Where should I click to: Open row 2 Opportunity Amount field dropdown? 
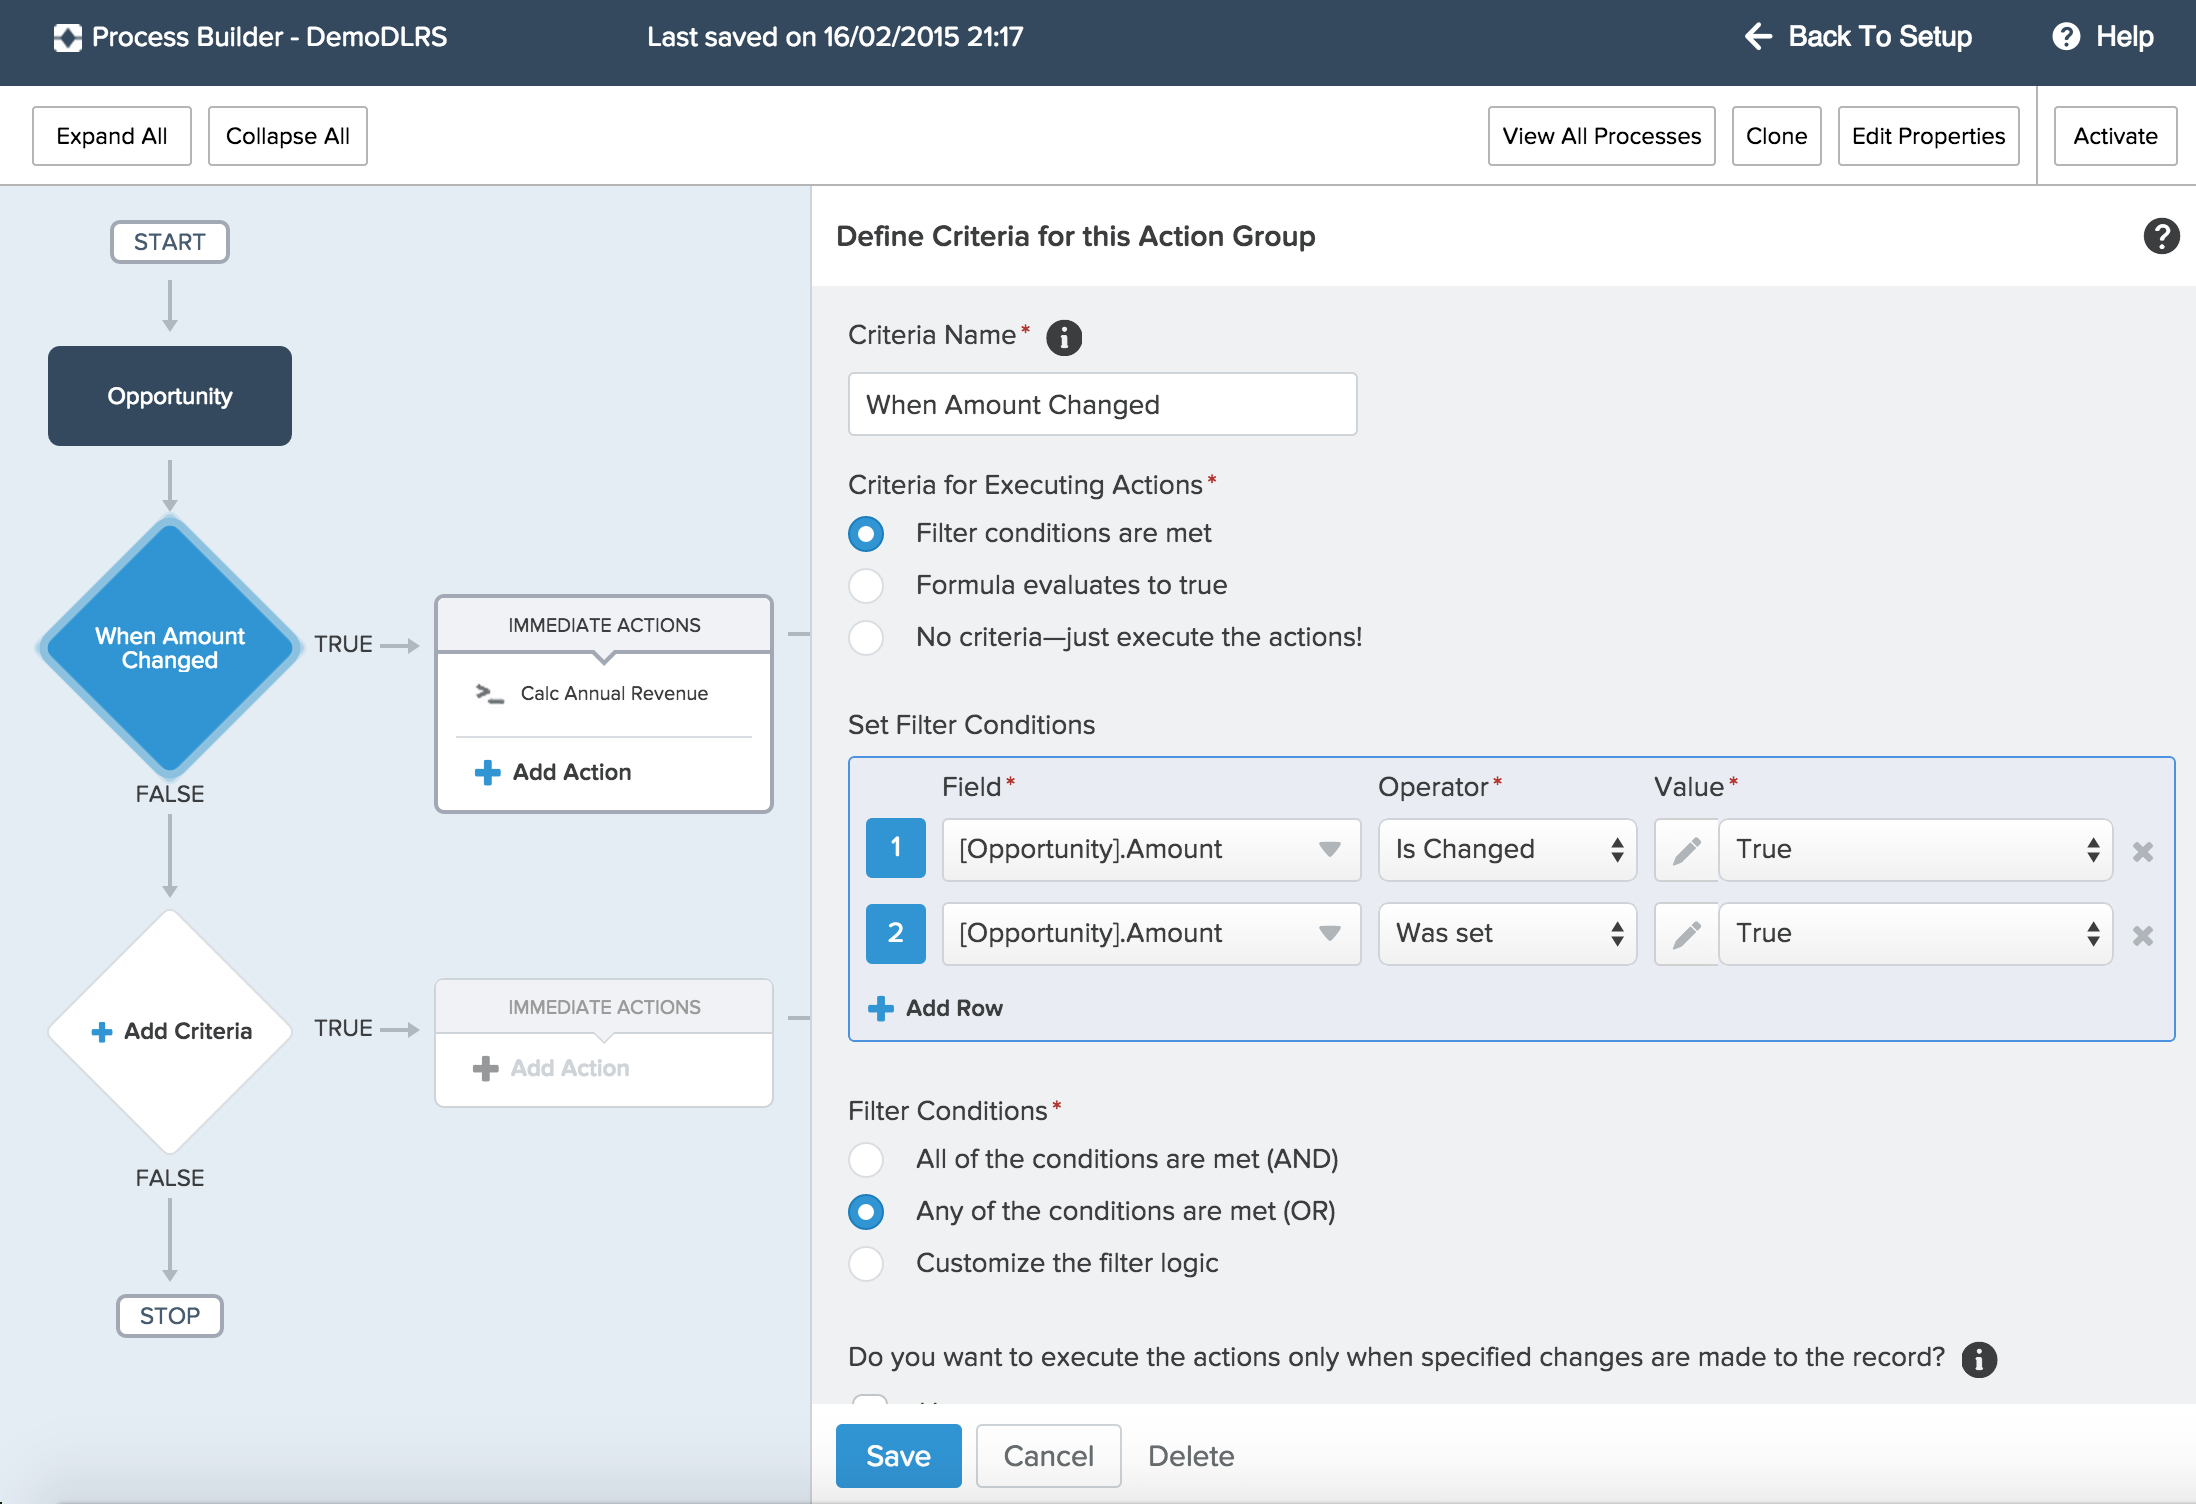pos(1150,934)
